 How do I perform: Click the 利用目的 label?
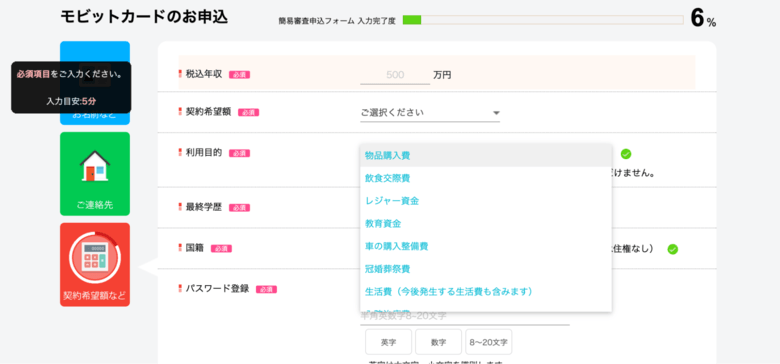click(203, 153)
